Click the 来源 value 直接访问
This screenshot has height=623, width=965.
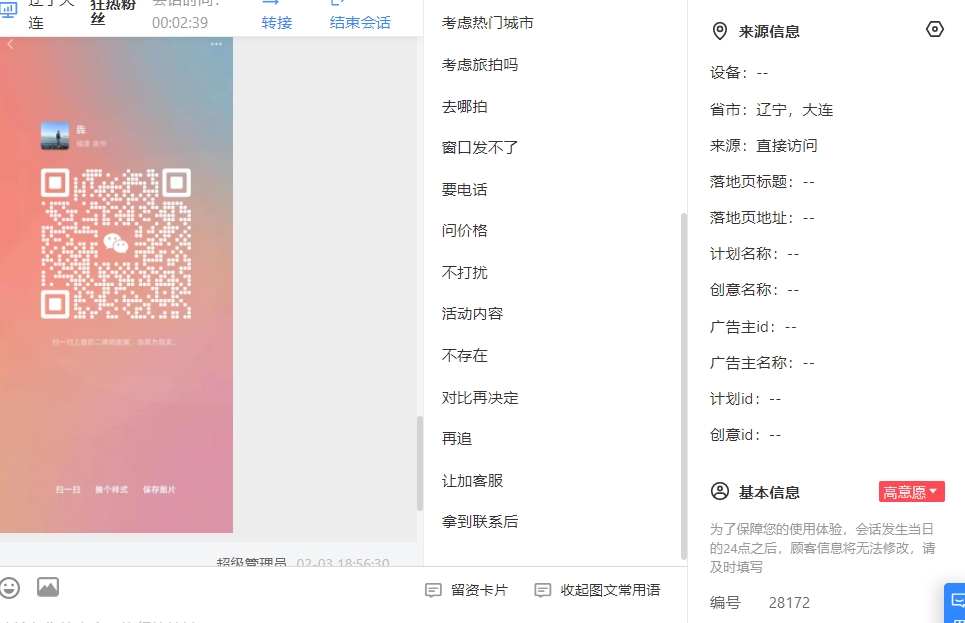(787, 146)
